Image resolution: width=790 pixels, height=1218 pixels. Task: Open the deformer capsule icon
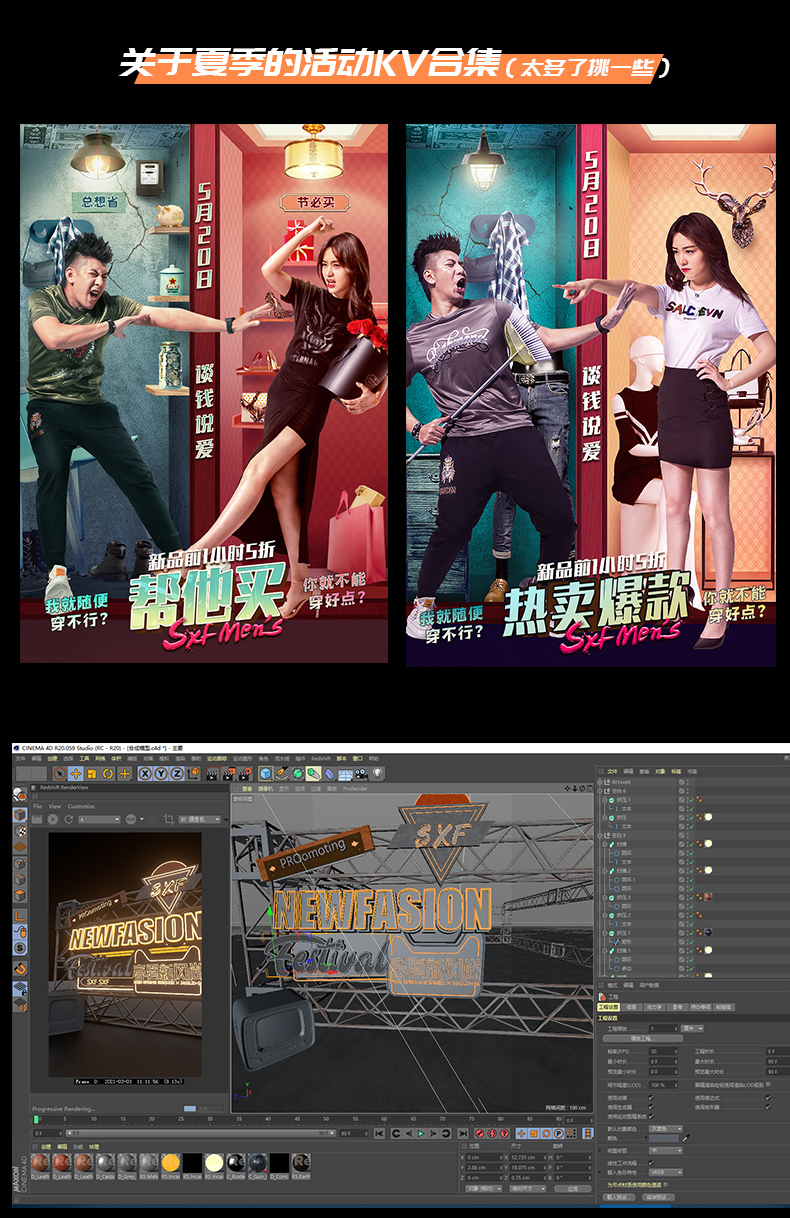click(330, 773)
